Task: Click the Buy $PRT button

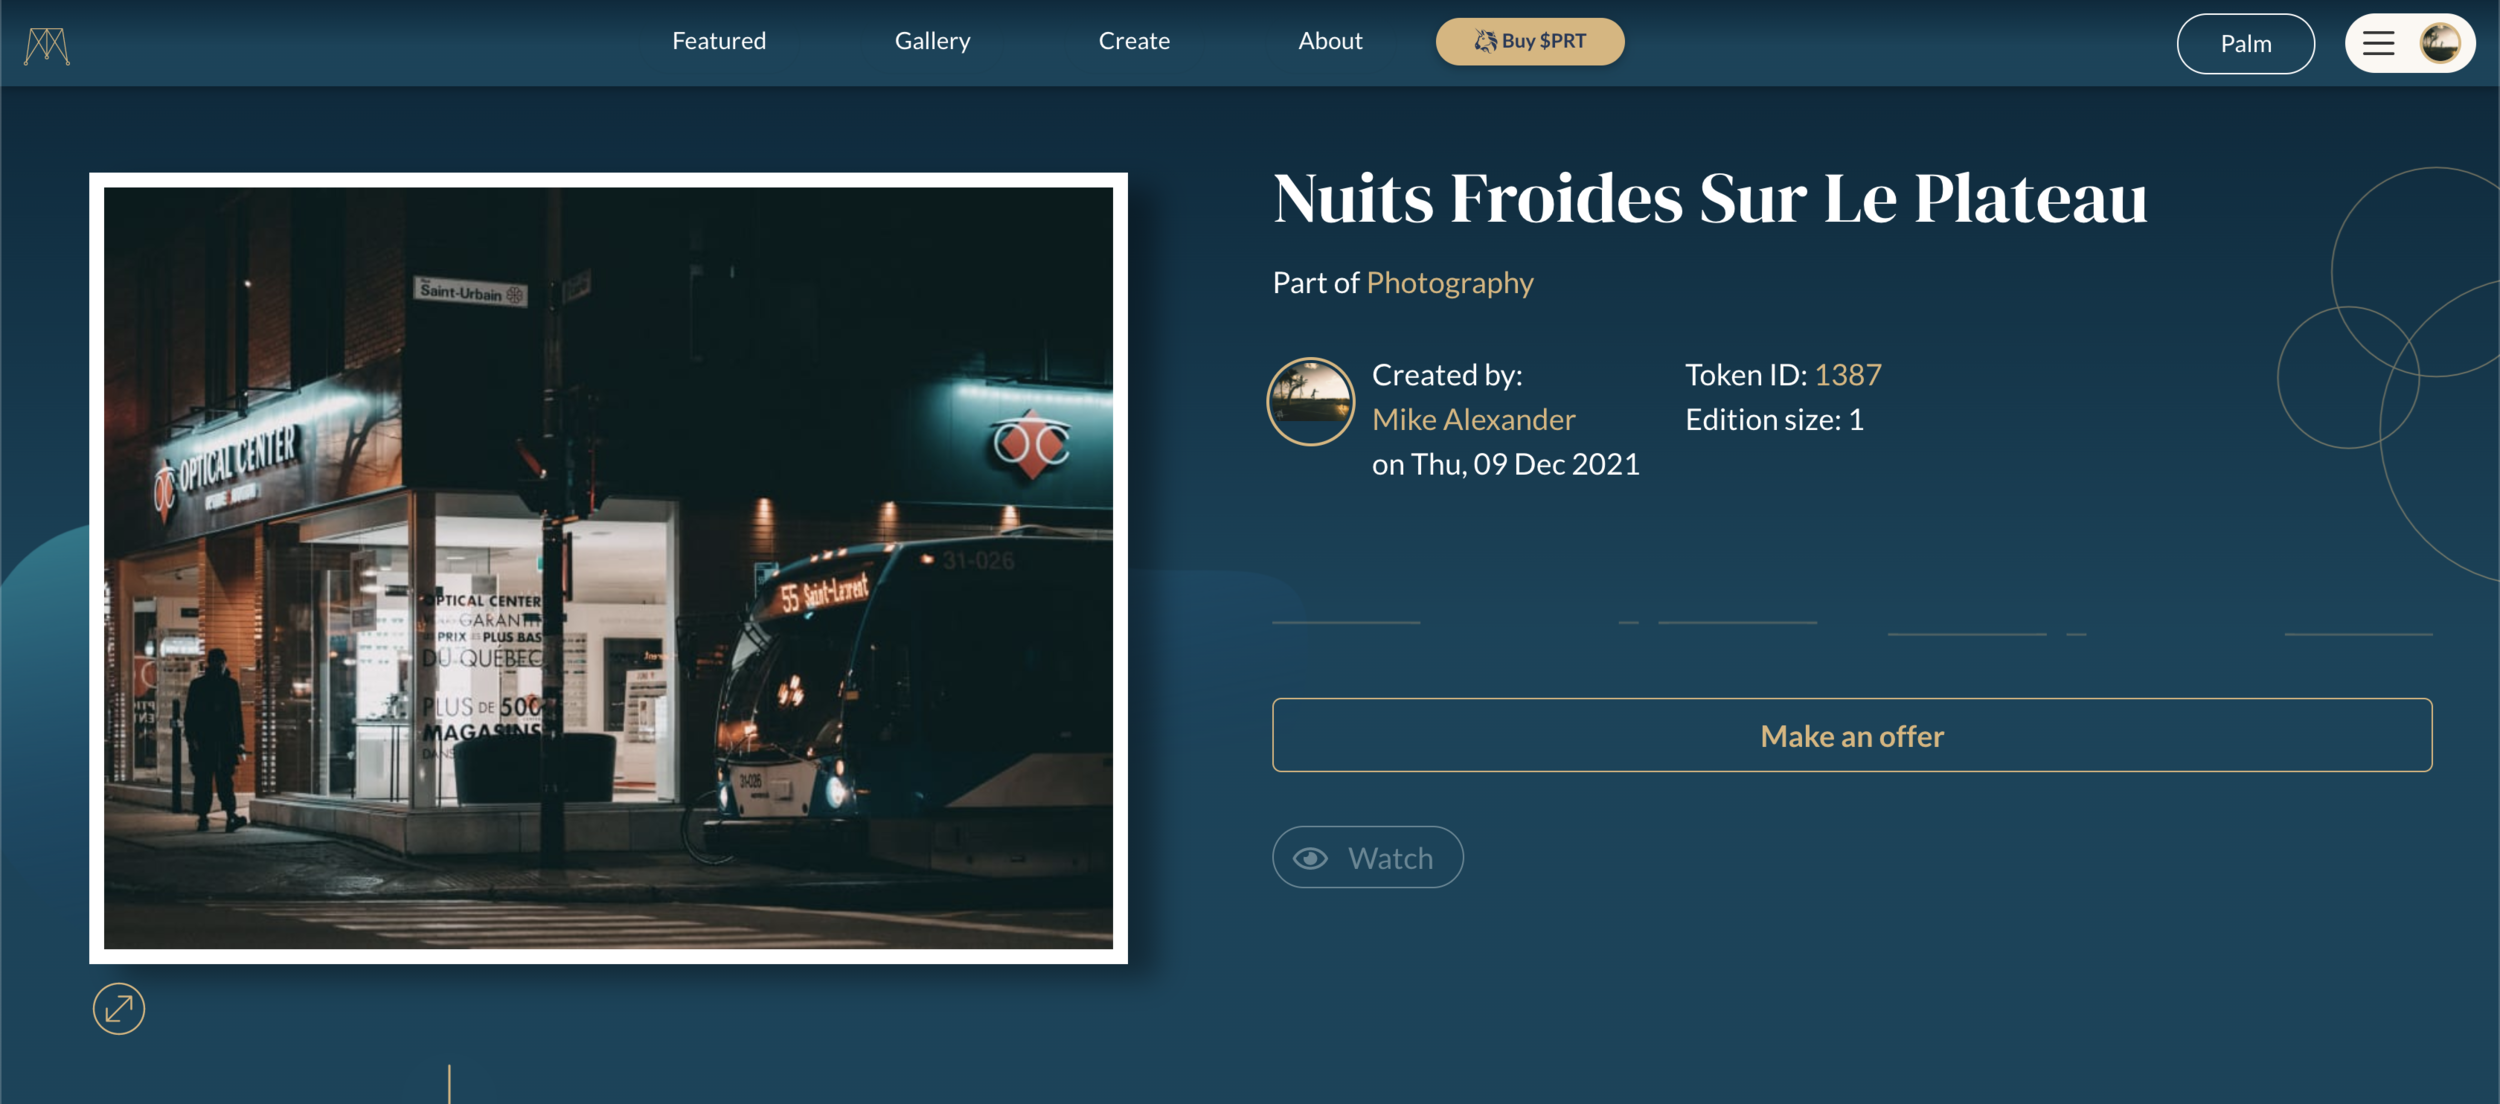Action: pos(1530,42)
